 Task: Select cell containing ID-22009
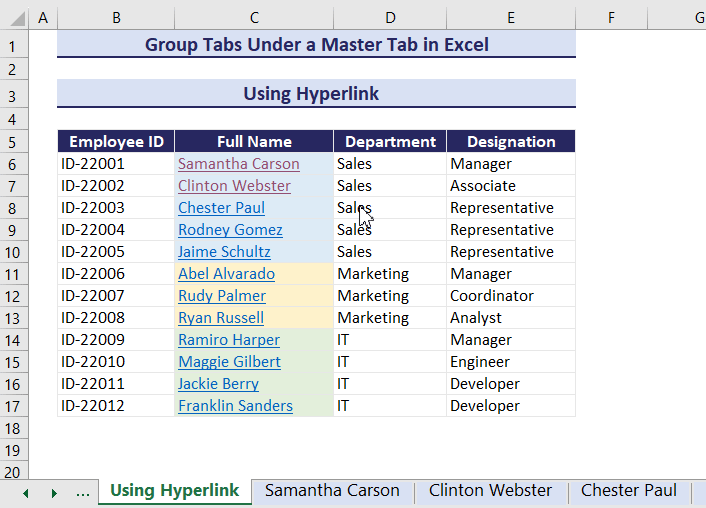click(93, 340)
